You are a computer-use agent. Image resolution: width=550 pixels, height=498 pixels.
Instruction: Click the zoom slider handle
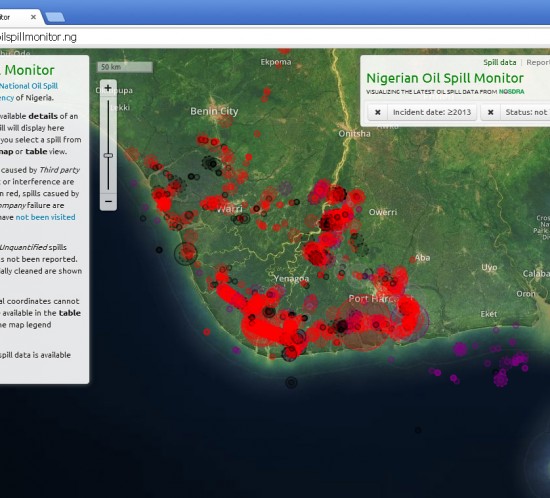pos(108,155)
